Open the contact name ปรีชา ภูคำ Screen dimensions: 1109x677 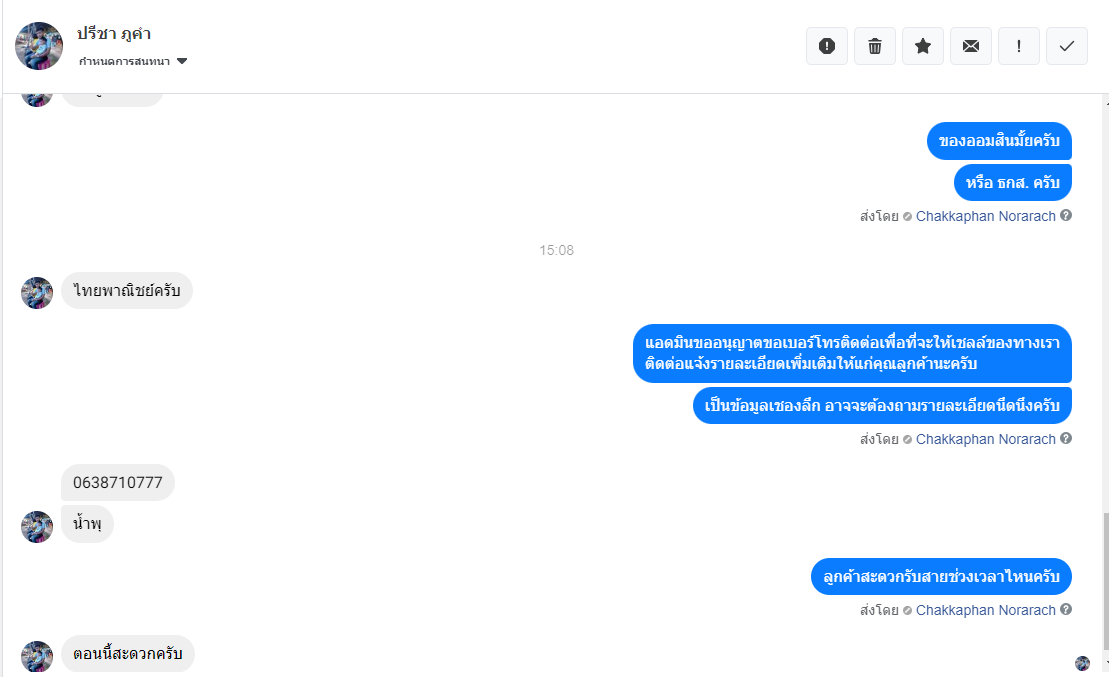coord(114,33)
